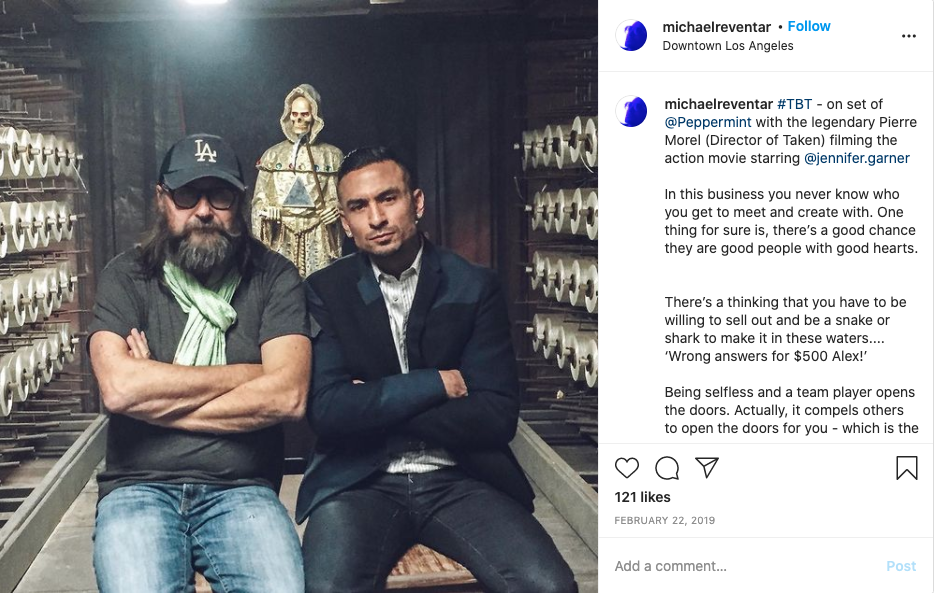Click the post photo of two men
Viewport: 934px width, 593px height.
click(x=298, y=297)
